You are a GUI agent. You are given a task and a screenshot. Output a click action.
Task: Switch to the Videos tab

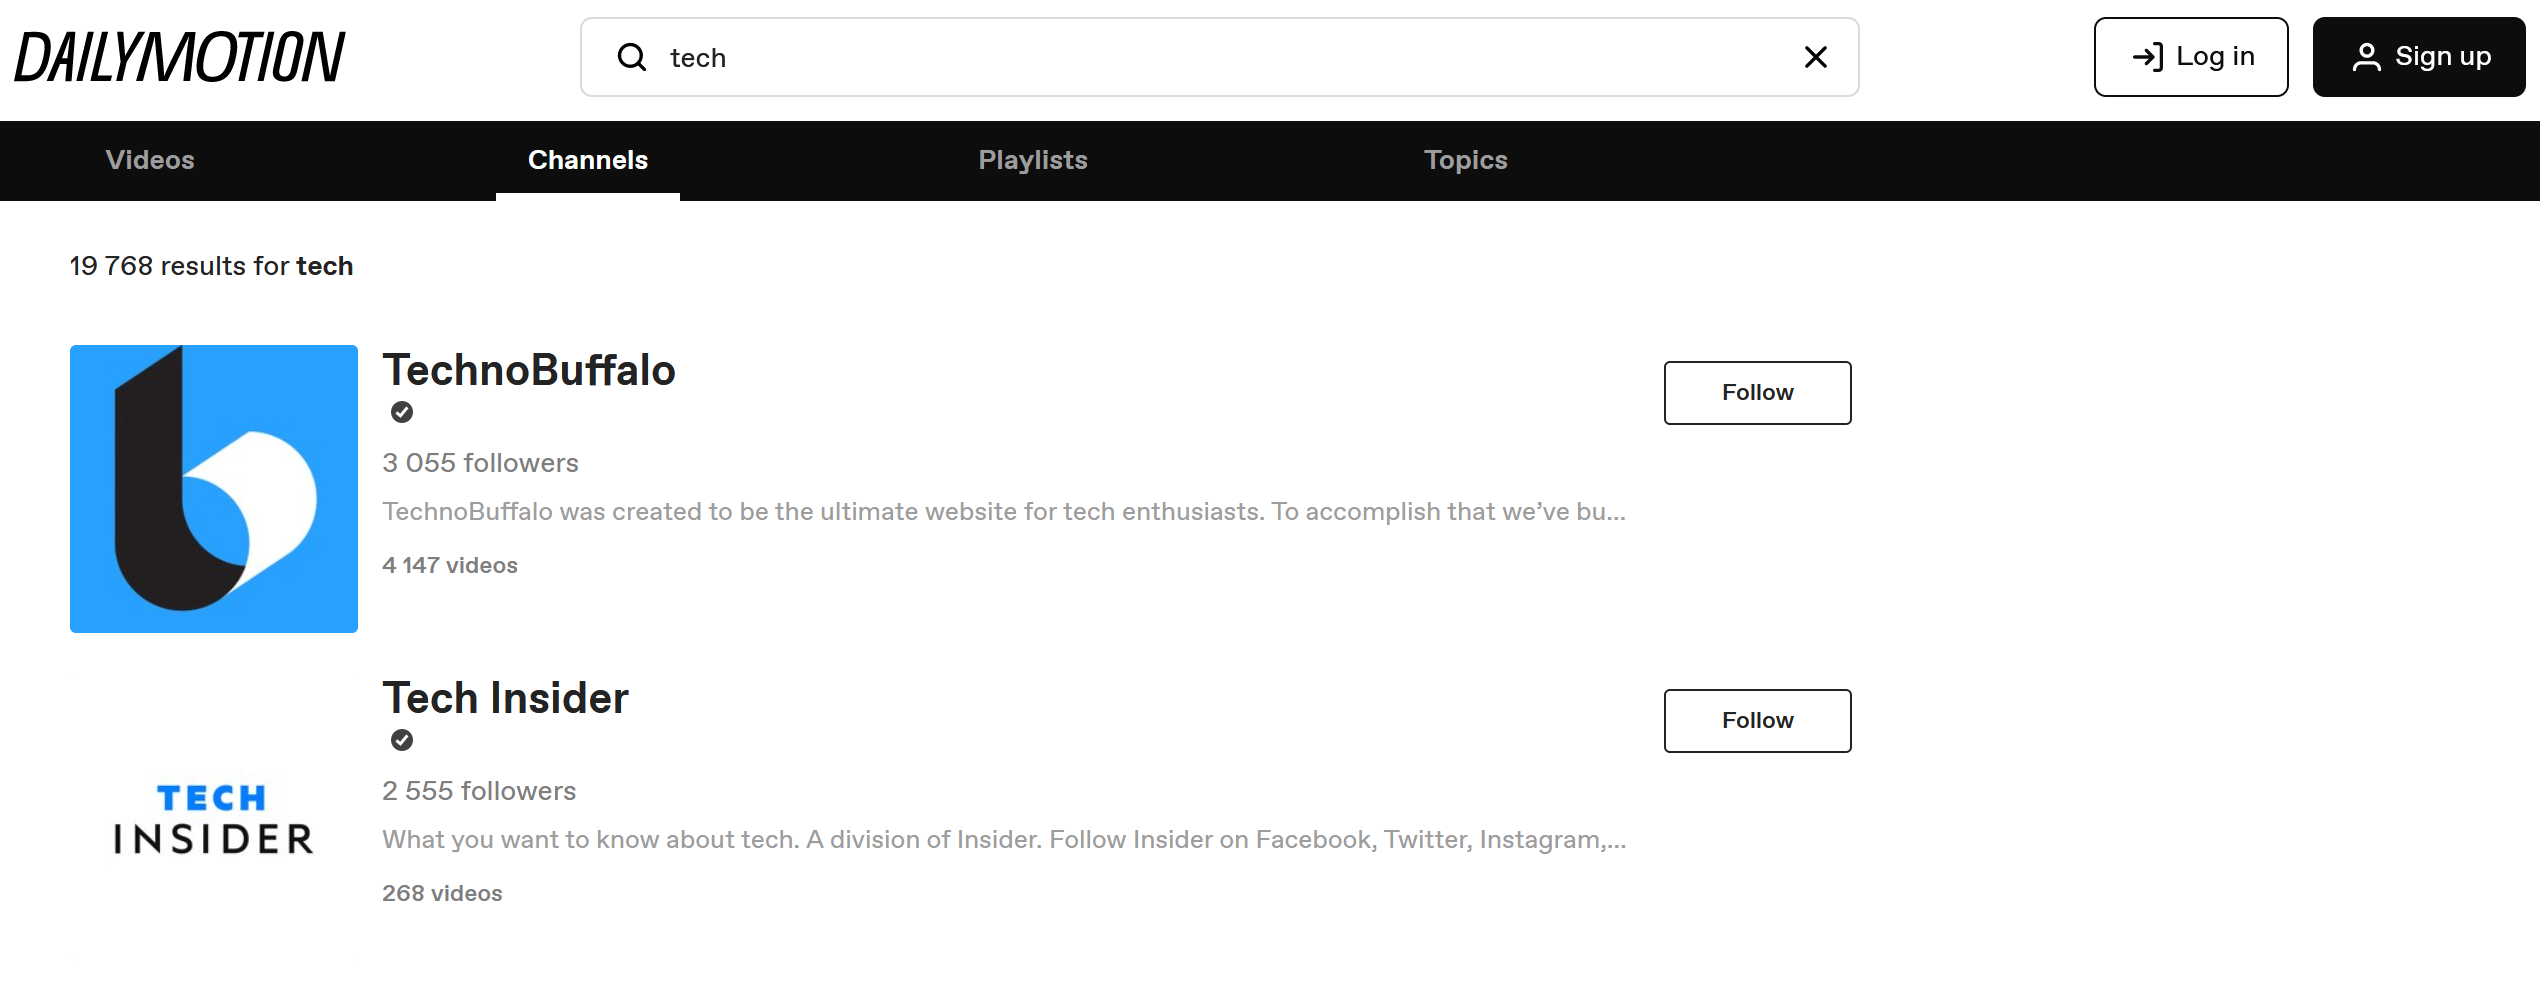click(150, 160)
